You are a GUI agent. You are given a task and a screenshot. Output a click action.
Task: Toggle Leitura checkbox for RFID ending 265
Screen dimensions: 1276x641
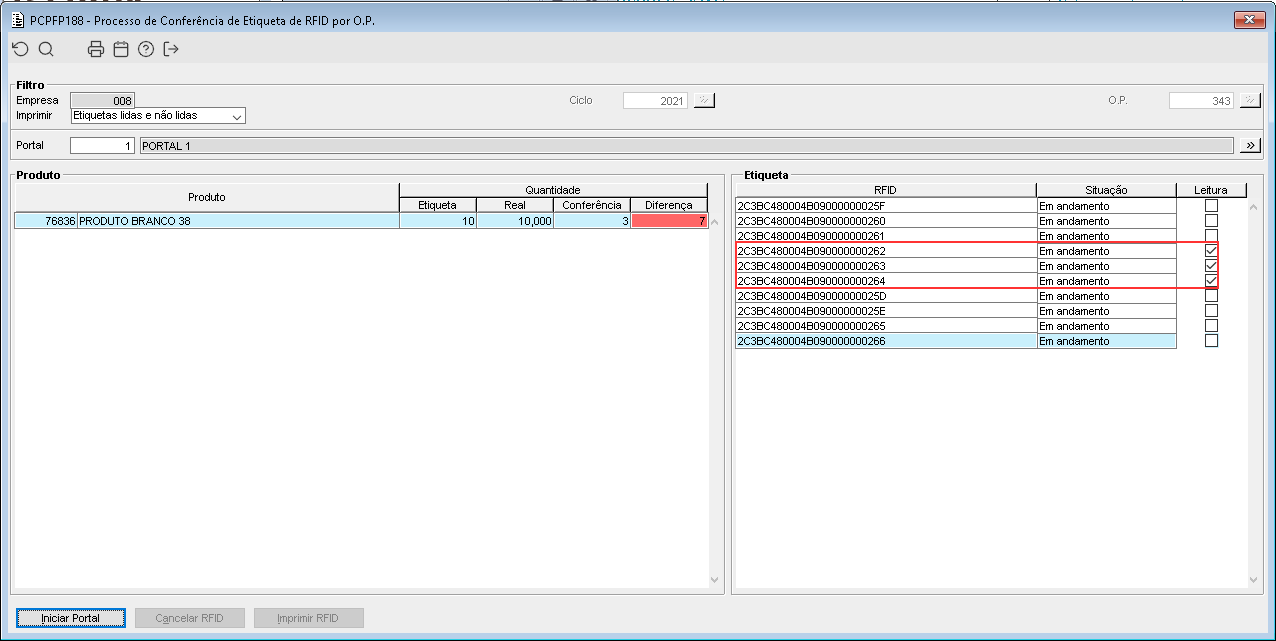pyautogui.click(x=1211, y=326)
